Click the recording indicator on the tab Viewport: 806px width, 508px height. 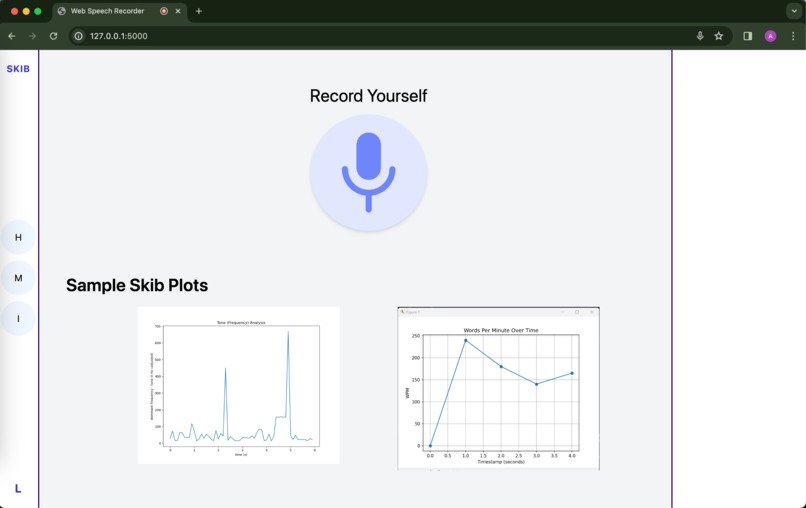(164, 11)
